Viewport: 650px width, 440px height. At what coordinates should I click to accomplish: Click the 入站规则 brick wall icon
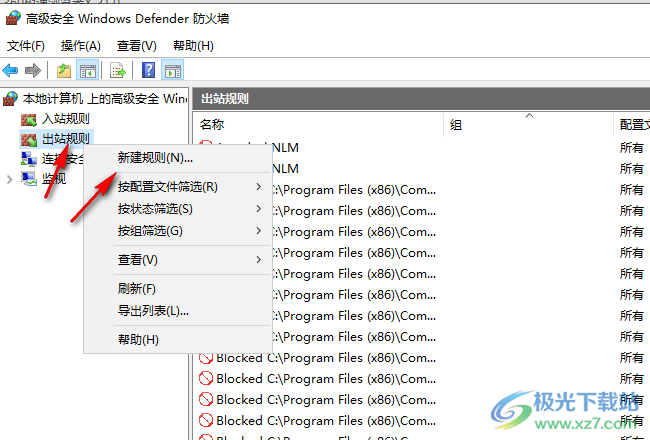[29, 119]
